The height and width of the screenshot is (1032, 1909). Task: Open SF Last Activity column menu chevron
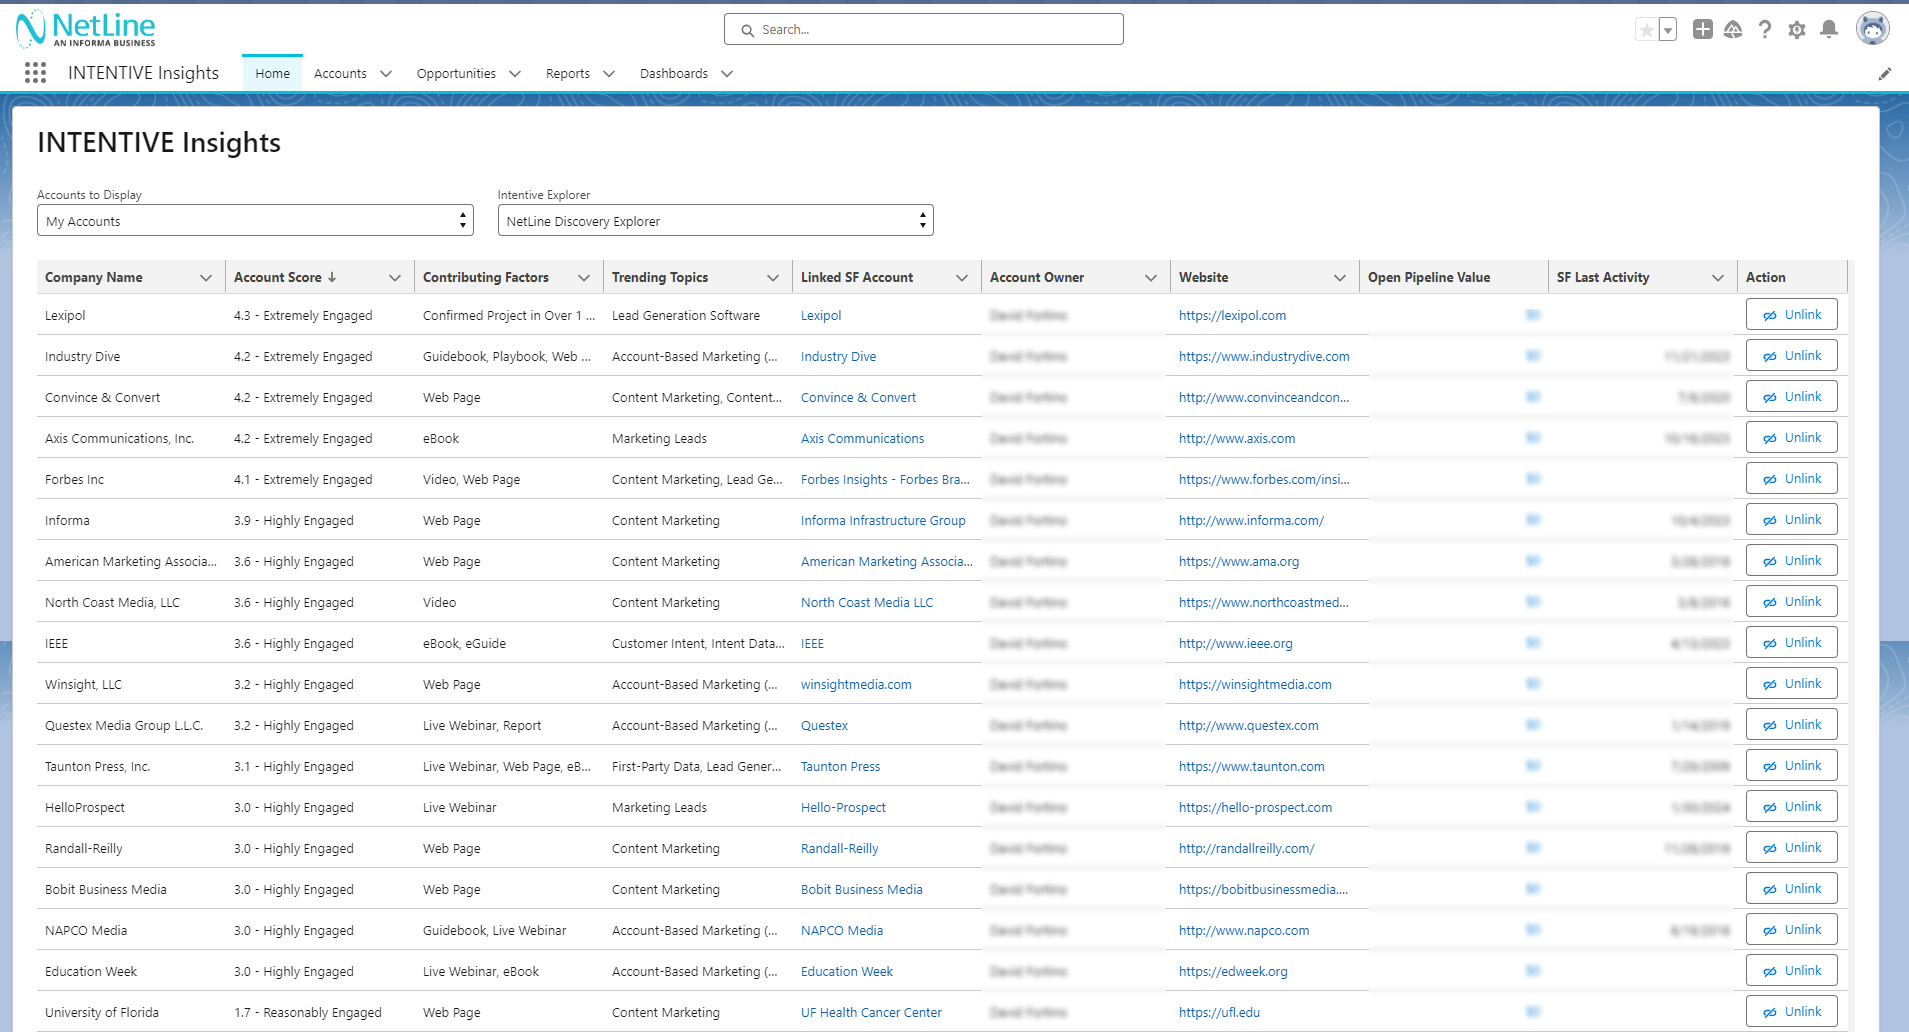tap(1718, 277)
